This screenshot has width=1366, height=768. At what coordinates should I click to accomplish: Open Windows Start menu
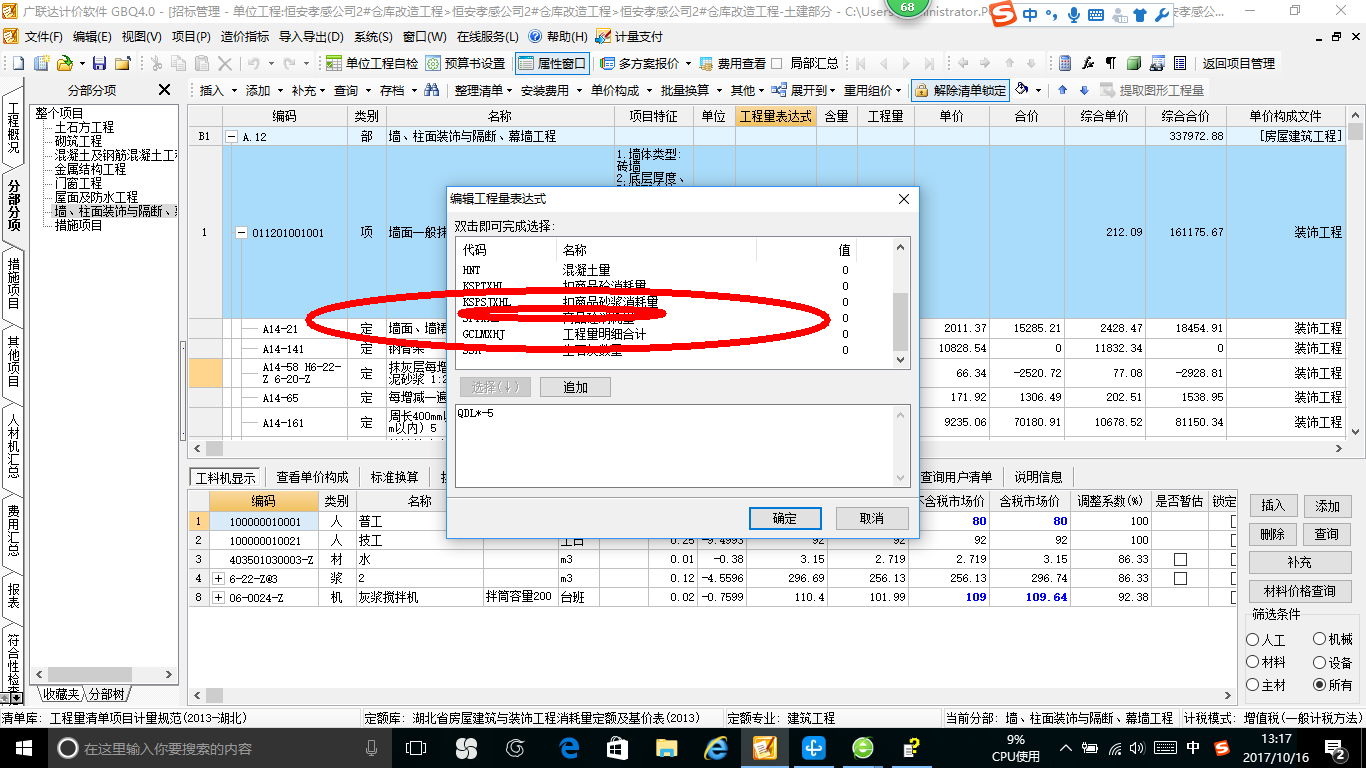pyautogui.click(x=22, y=747)
